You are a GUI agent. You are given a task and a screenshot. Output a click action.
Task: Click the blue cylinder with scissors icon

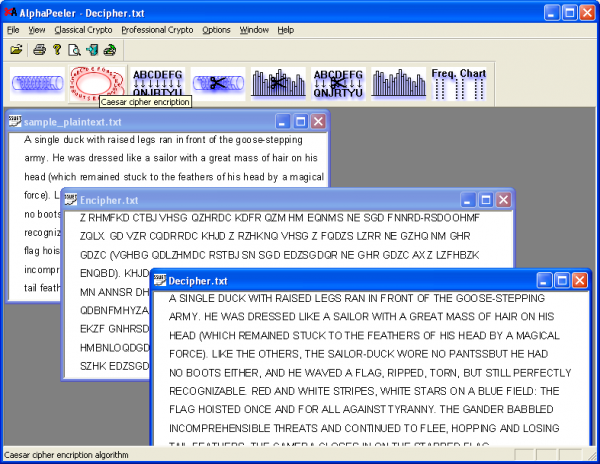[218, 83]
